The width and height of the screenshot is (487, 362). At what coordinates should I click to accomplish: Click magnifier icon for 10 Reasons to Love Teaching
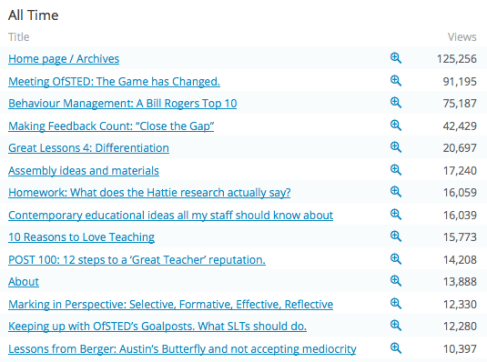click(x=396, y=236)
